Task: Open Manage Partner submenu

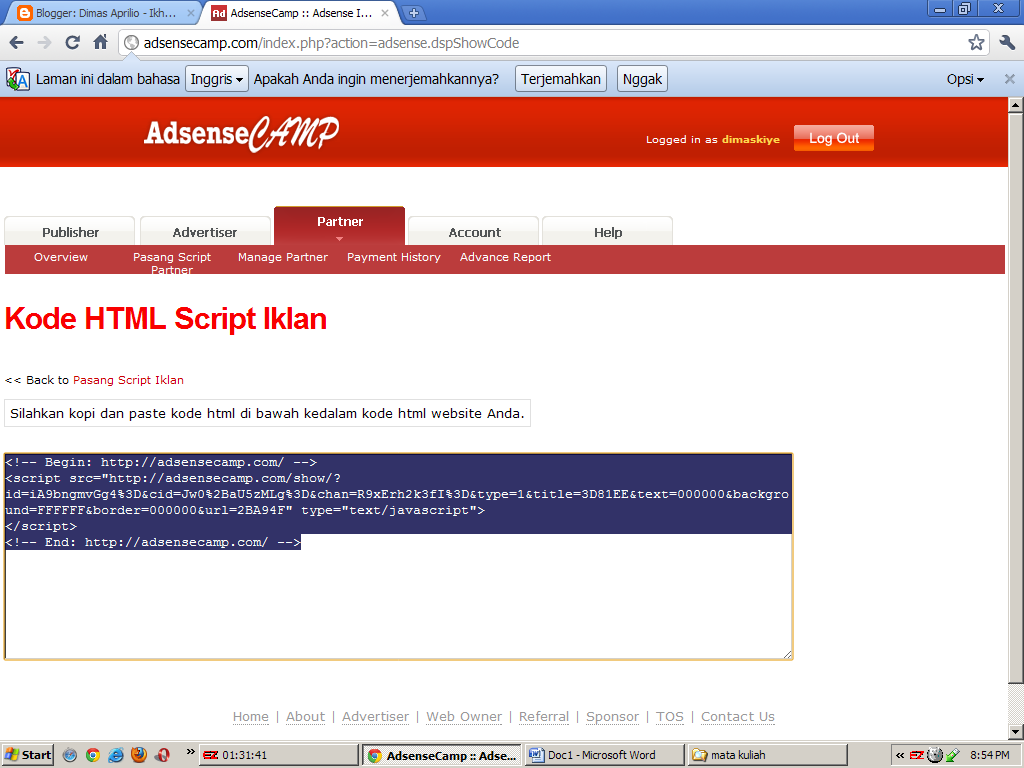Action: pyautogui.click(x=283, y=257)
